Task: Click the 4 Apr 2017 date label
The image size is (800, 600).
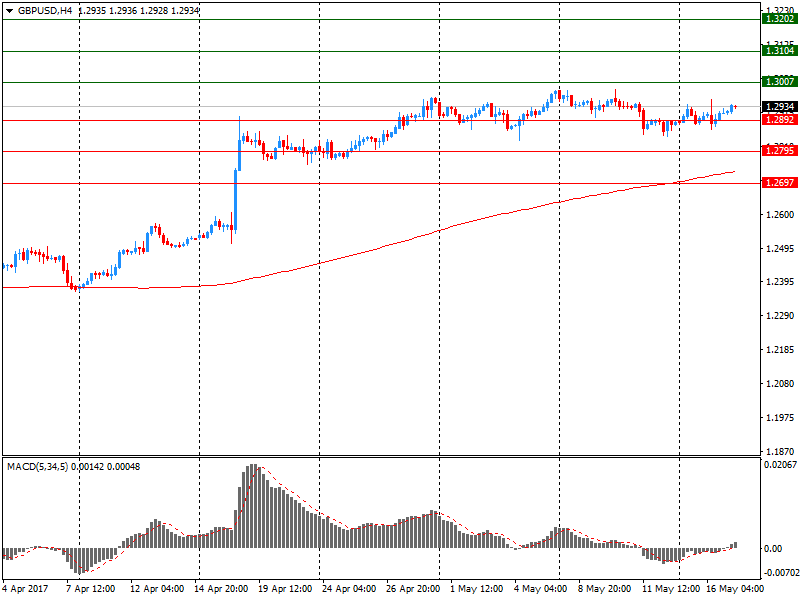Action: pos(25,589)
